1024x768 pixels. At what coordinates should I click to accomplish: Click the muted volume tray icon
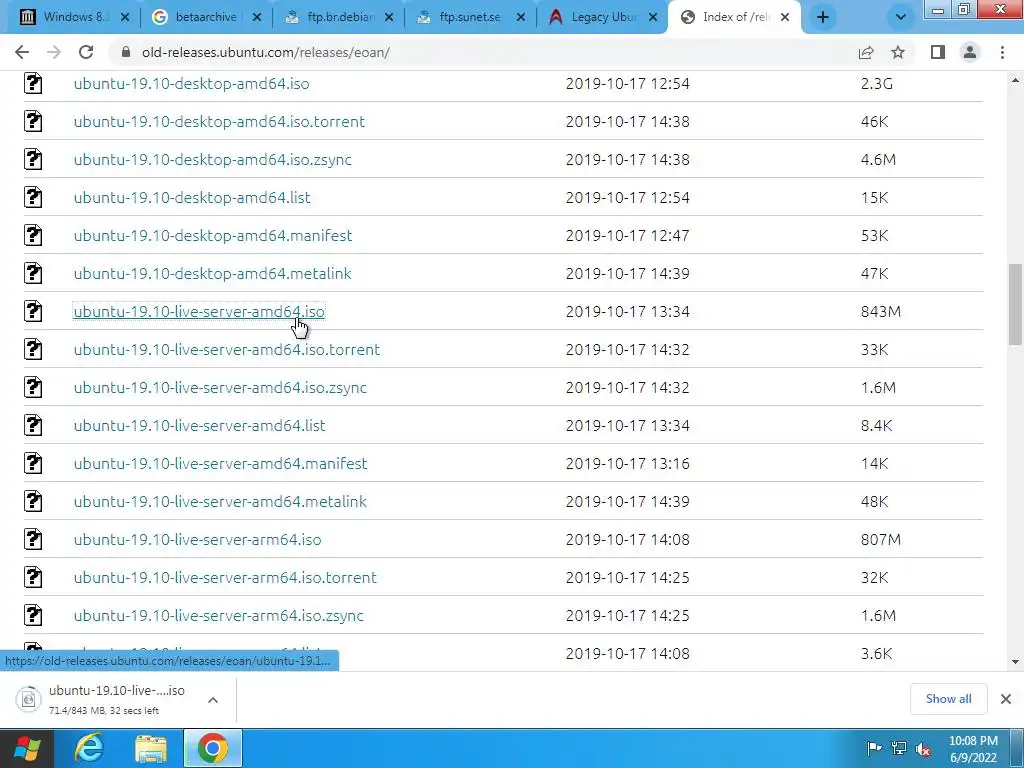click(x=923, y=749)
